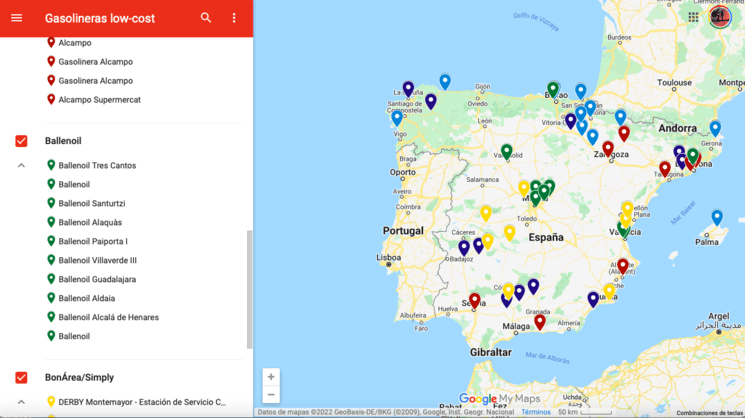The image size is (745, 418).
Task: Click the Gasolineras low-cost map title
Action: point(100,18)
